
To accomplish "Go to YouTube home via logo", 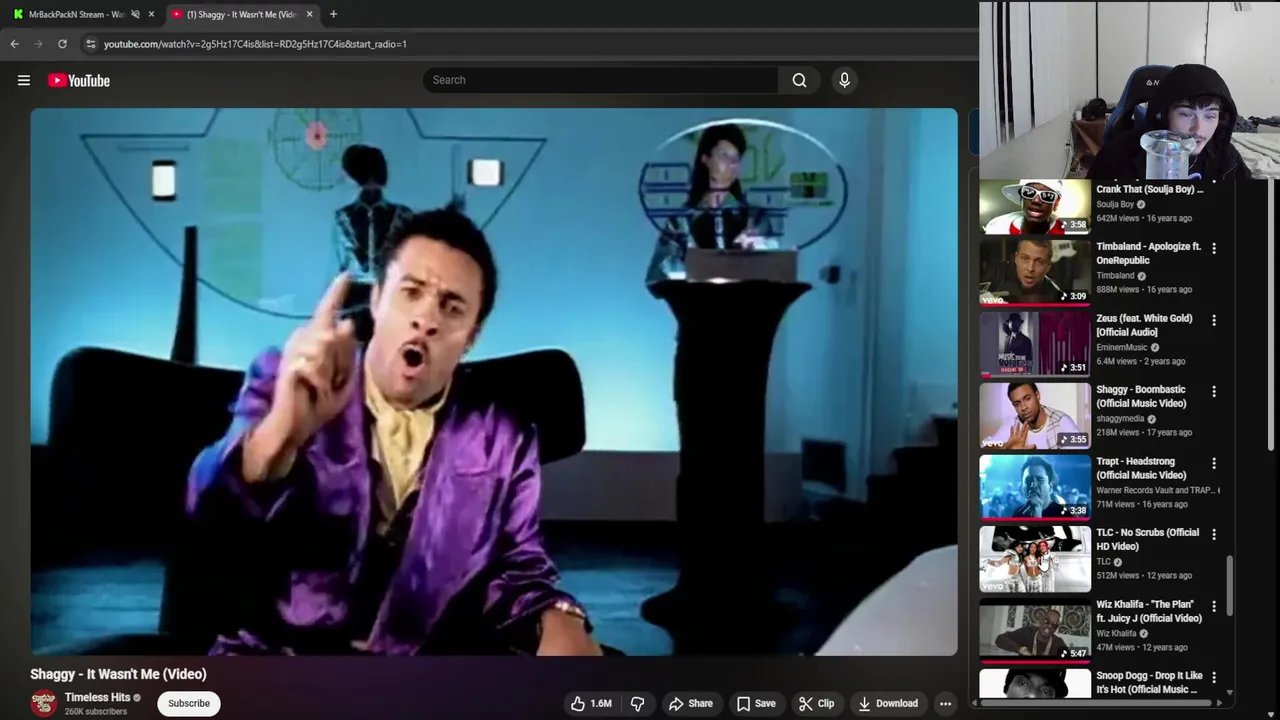I will (x=78, y=81).
